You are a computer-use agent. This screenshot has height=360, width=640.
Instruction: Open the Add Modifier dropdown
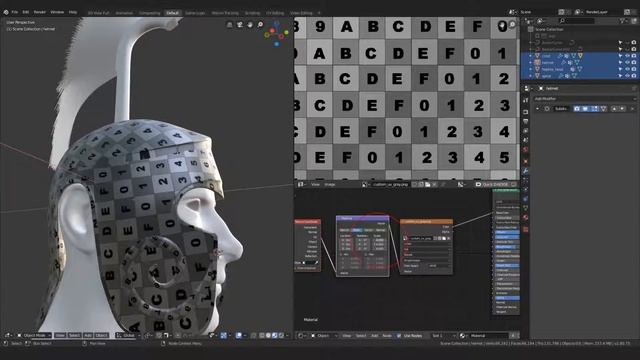tap(585, 98)
